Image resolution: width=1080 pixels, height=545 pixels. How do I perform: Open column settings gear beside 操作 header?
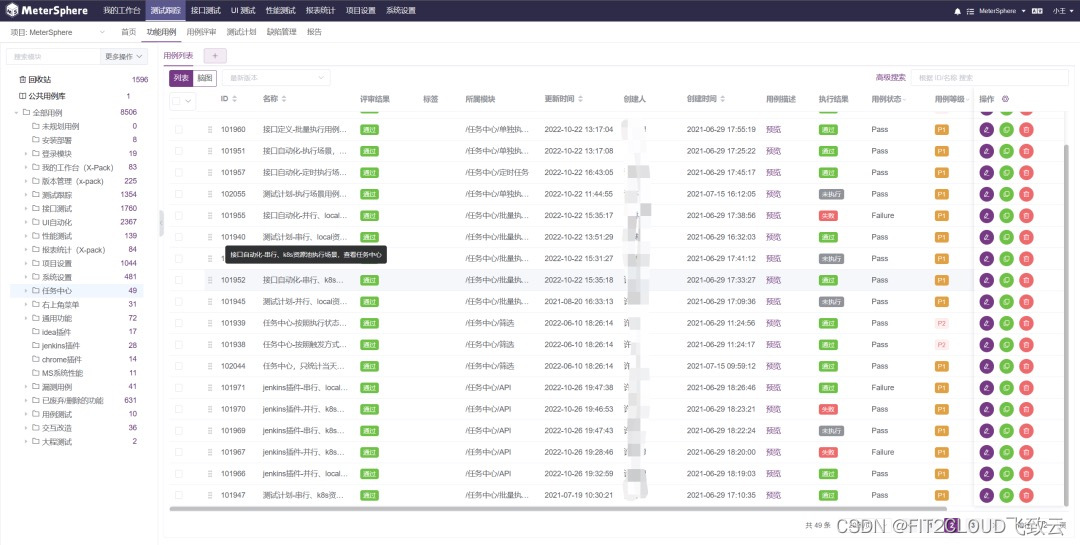coord(1005,99)
